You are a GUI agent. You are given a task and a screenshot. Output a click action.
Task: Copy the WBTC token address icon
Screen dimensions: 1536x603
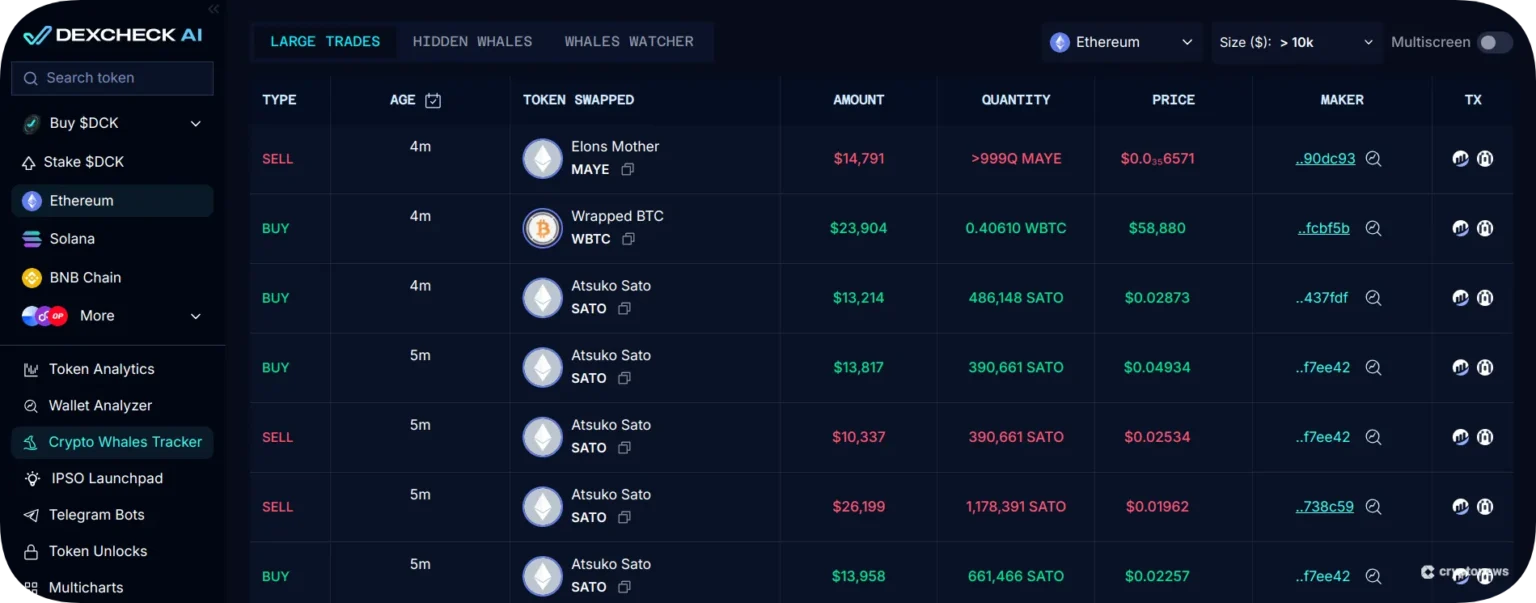(628, 239)
